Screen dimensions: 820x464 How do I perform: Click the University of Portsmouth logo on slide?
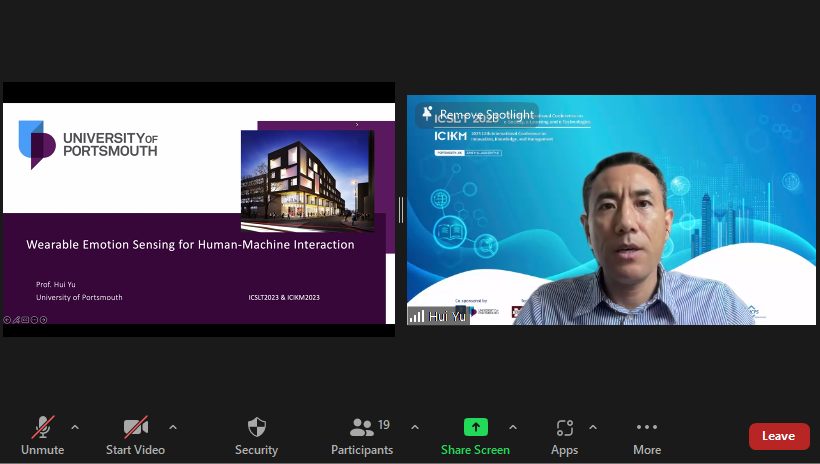[88, 144]
